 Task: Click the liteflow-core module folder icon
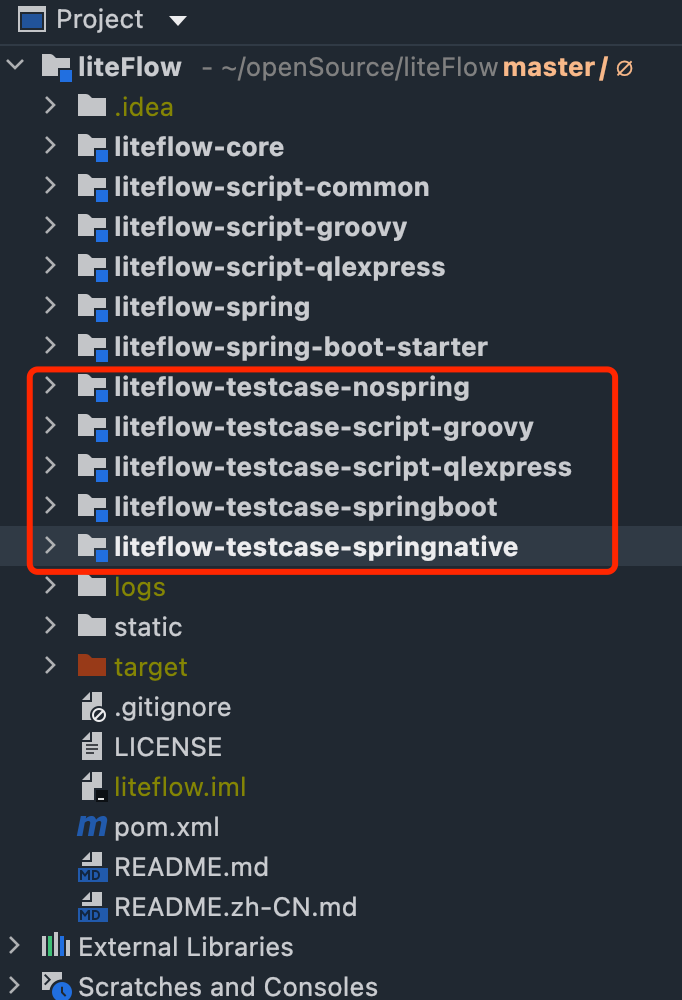click(92, 147)
